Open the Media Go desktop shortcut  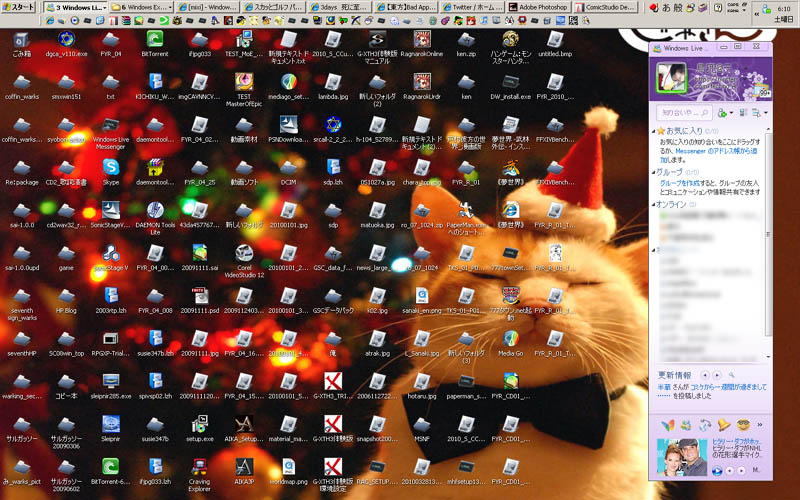[510, 343]
